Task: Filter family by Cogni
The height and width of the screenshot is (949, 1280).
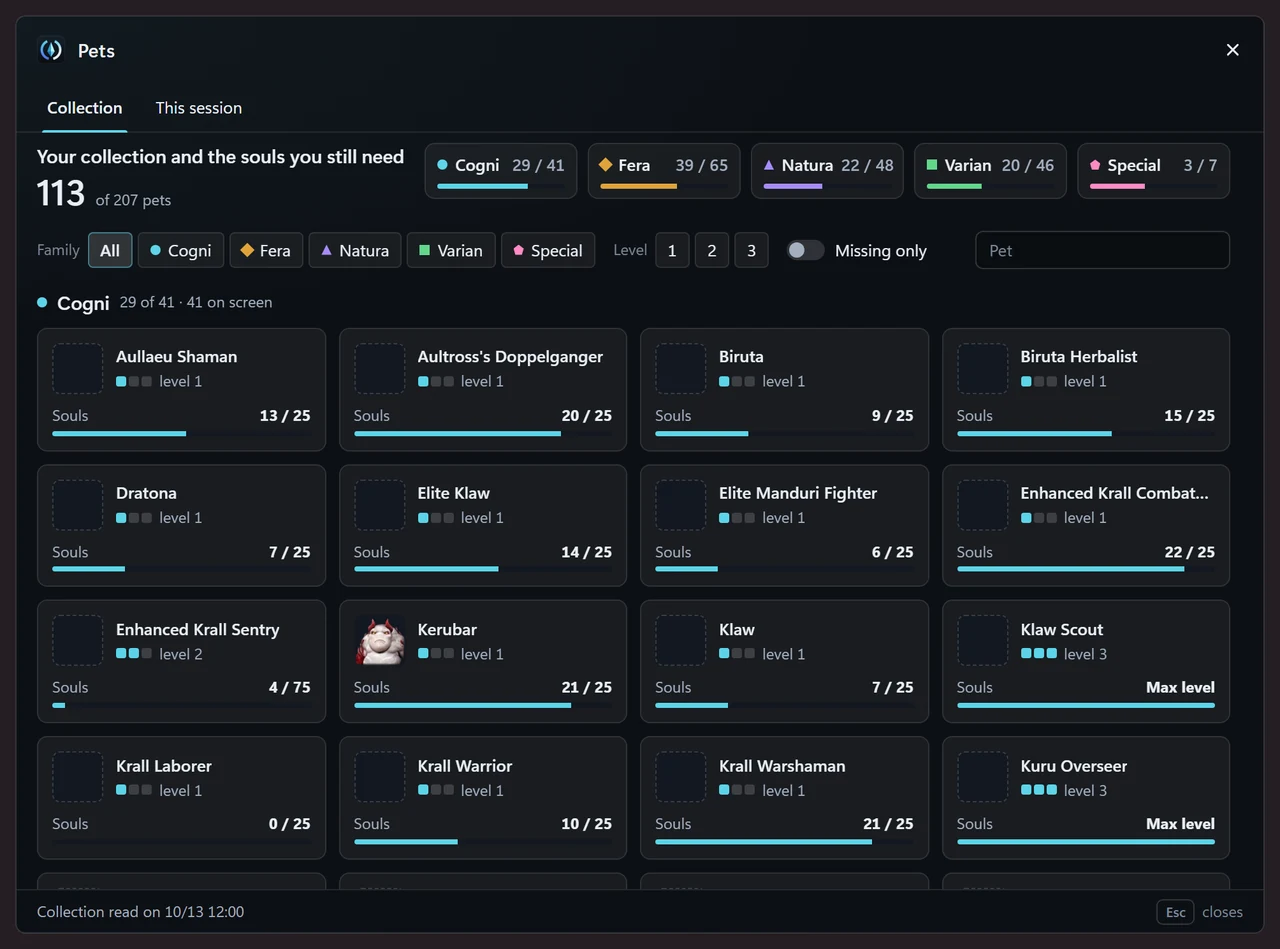Action: (x=181, y=250)
